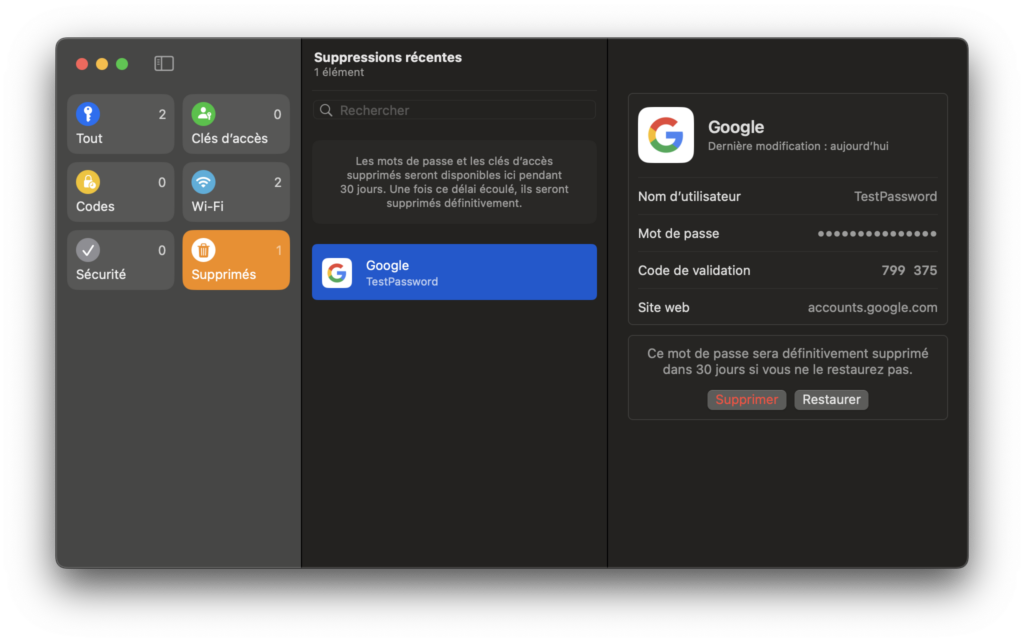1024x642 pixels.
Task: Click the Wi-Fi label in sidebar
Action: 208,206
